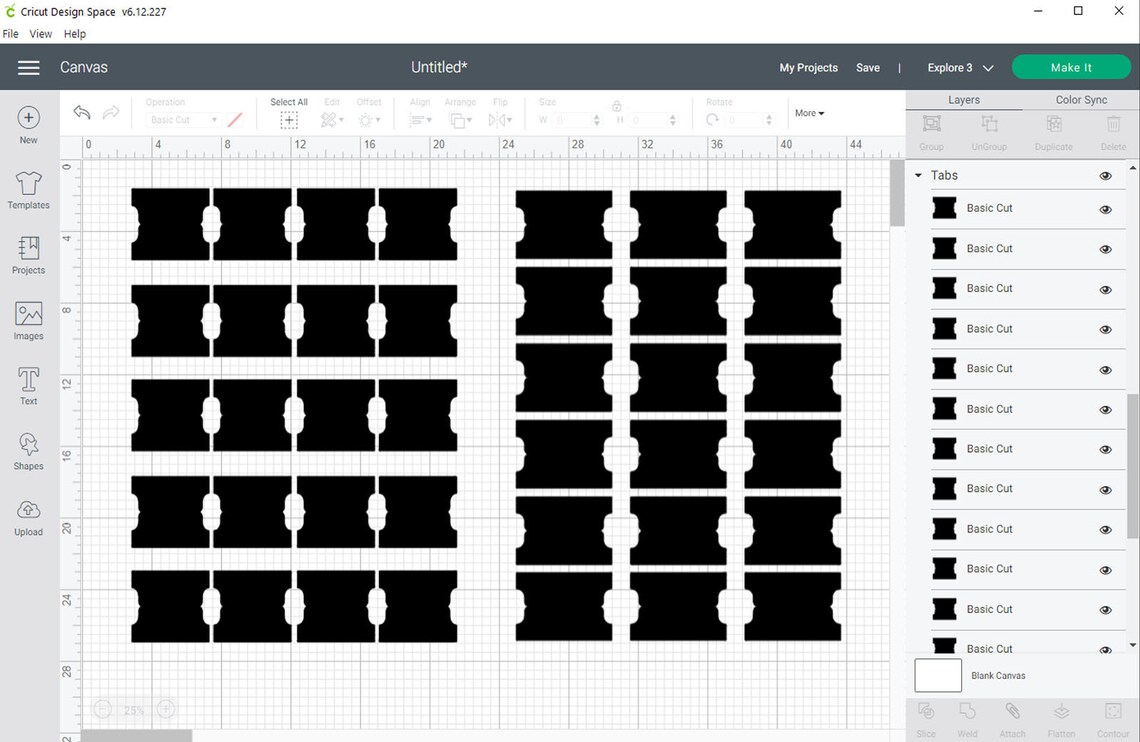Image resolution: width=1140 pixels, height=742 pixels.
Task: Click the Make It button
Action: pos(1071,67)
